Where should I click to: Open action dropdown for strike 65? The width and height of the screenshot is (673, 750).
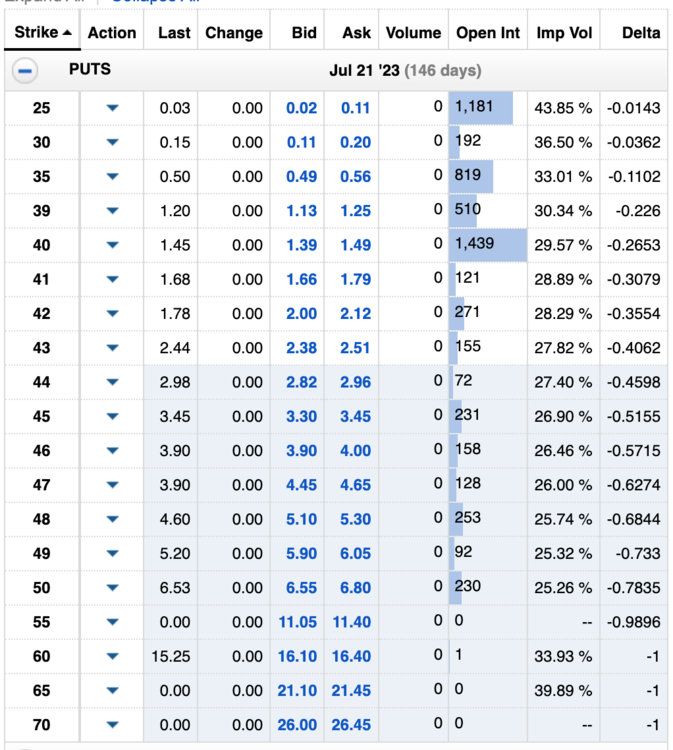coord(112,691)
